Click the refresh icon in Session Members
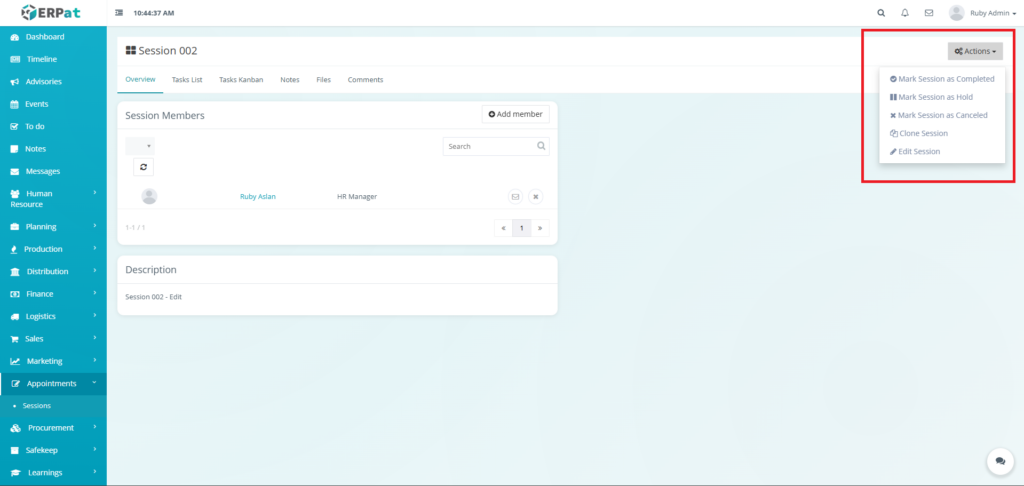This screenshot has height=486, width=1024. (143, 167)
